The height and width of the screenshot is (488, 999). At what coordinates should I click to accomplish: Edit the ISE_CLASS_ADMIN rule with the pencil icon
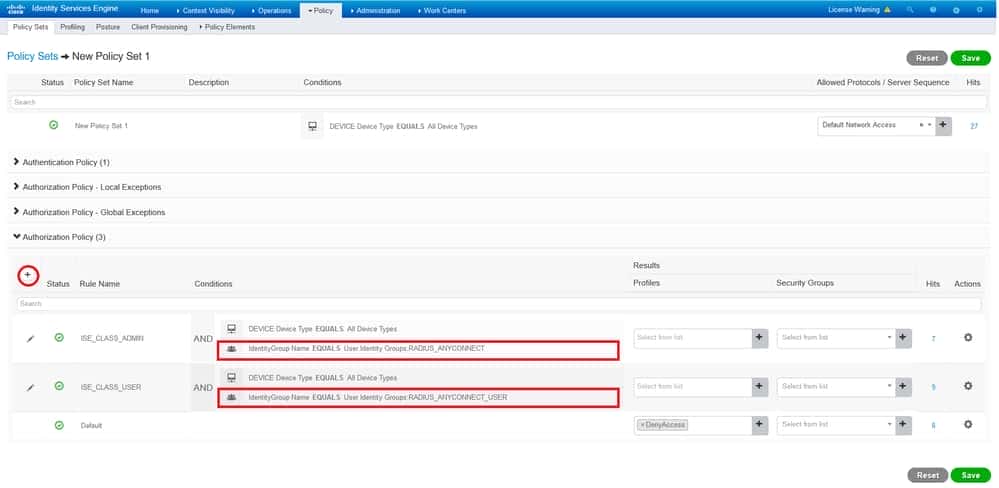[30, 339]
